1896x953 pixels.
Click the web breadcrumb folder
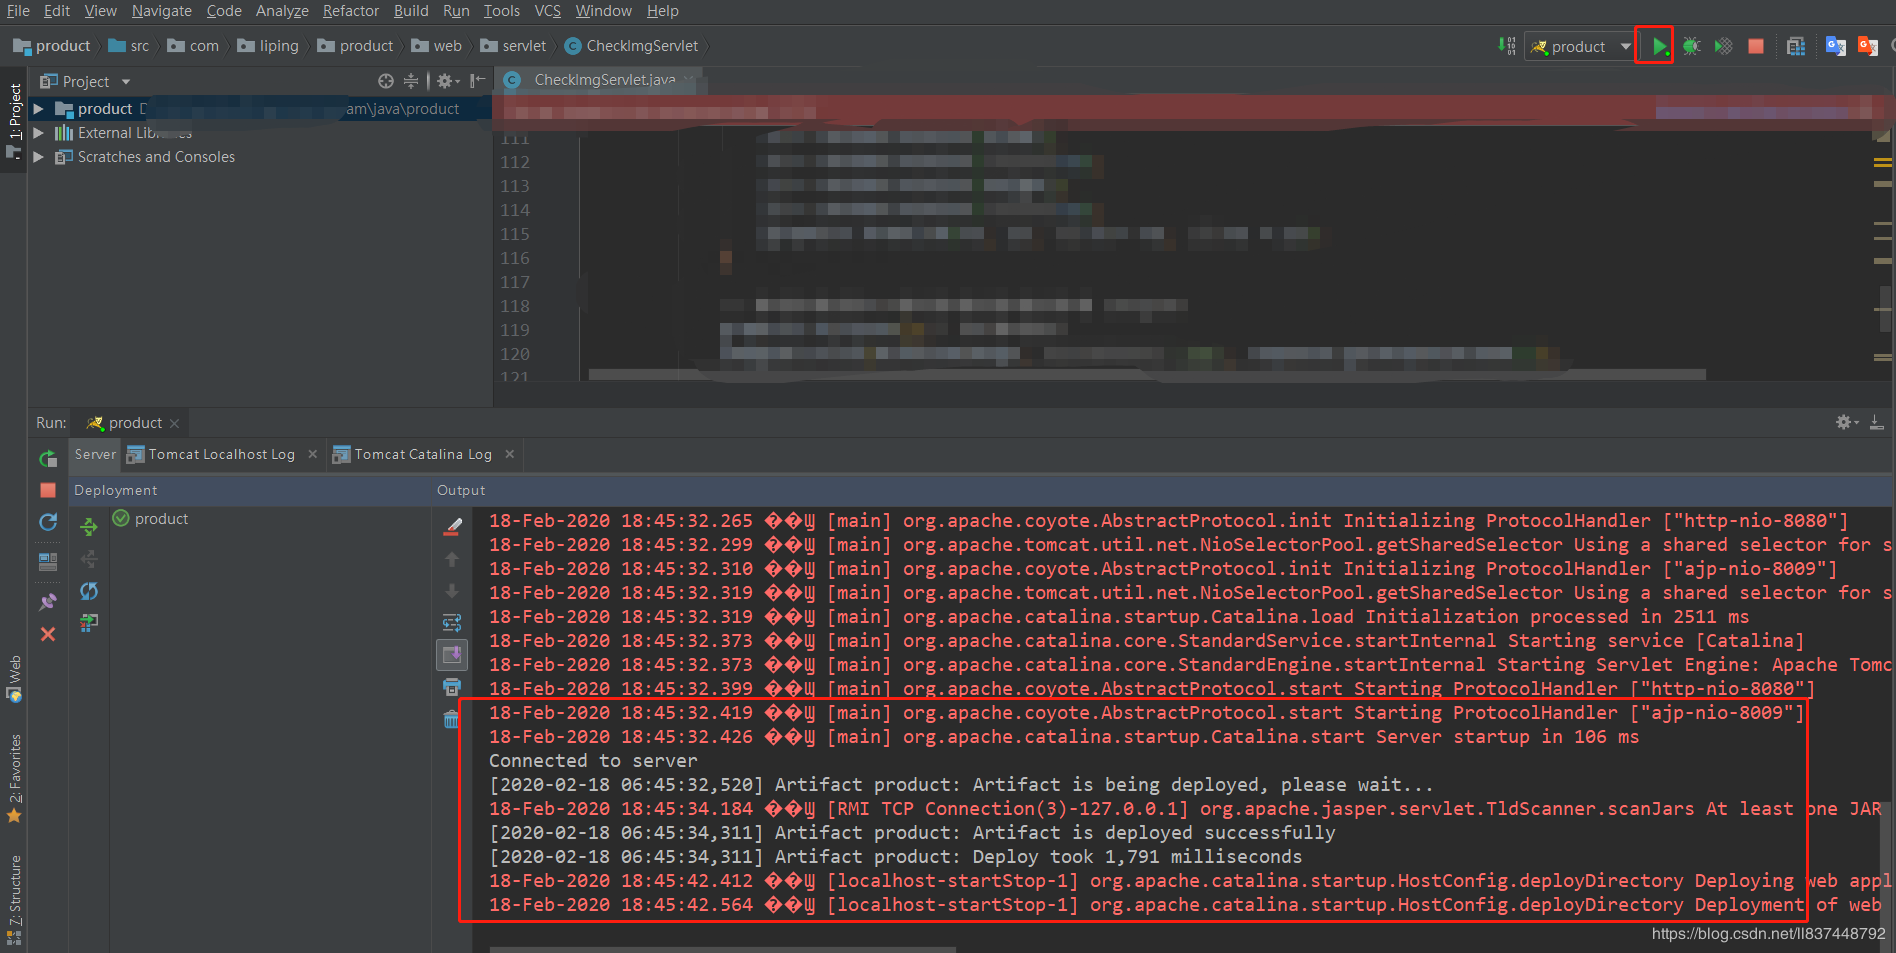(x=437, y=46)
